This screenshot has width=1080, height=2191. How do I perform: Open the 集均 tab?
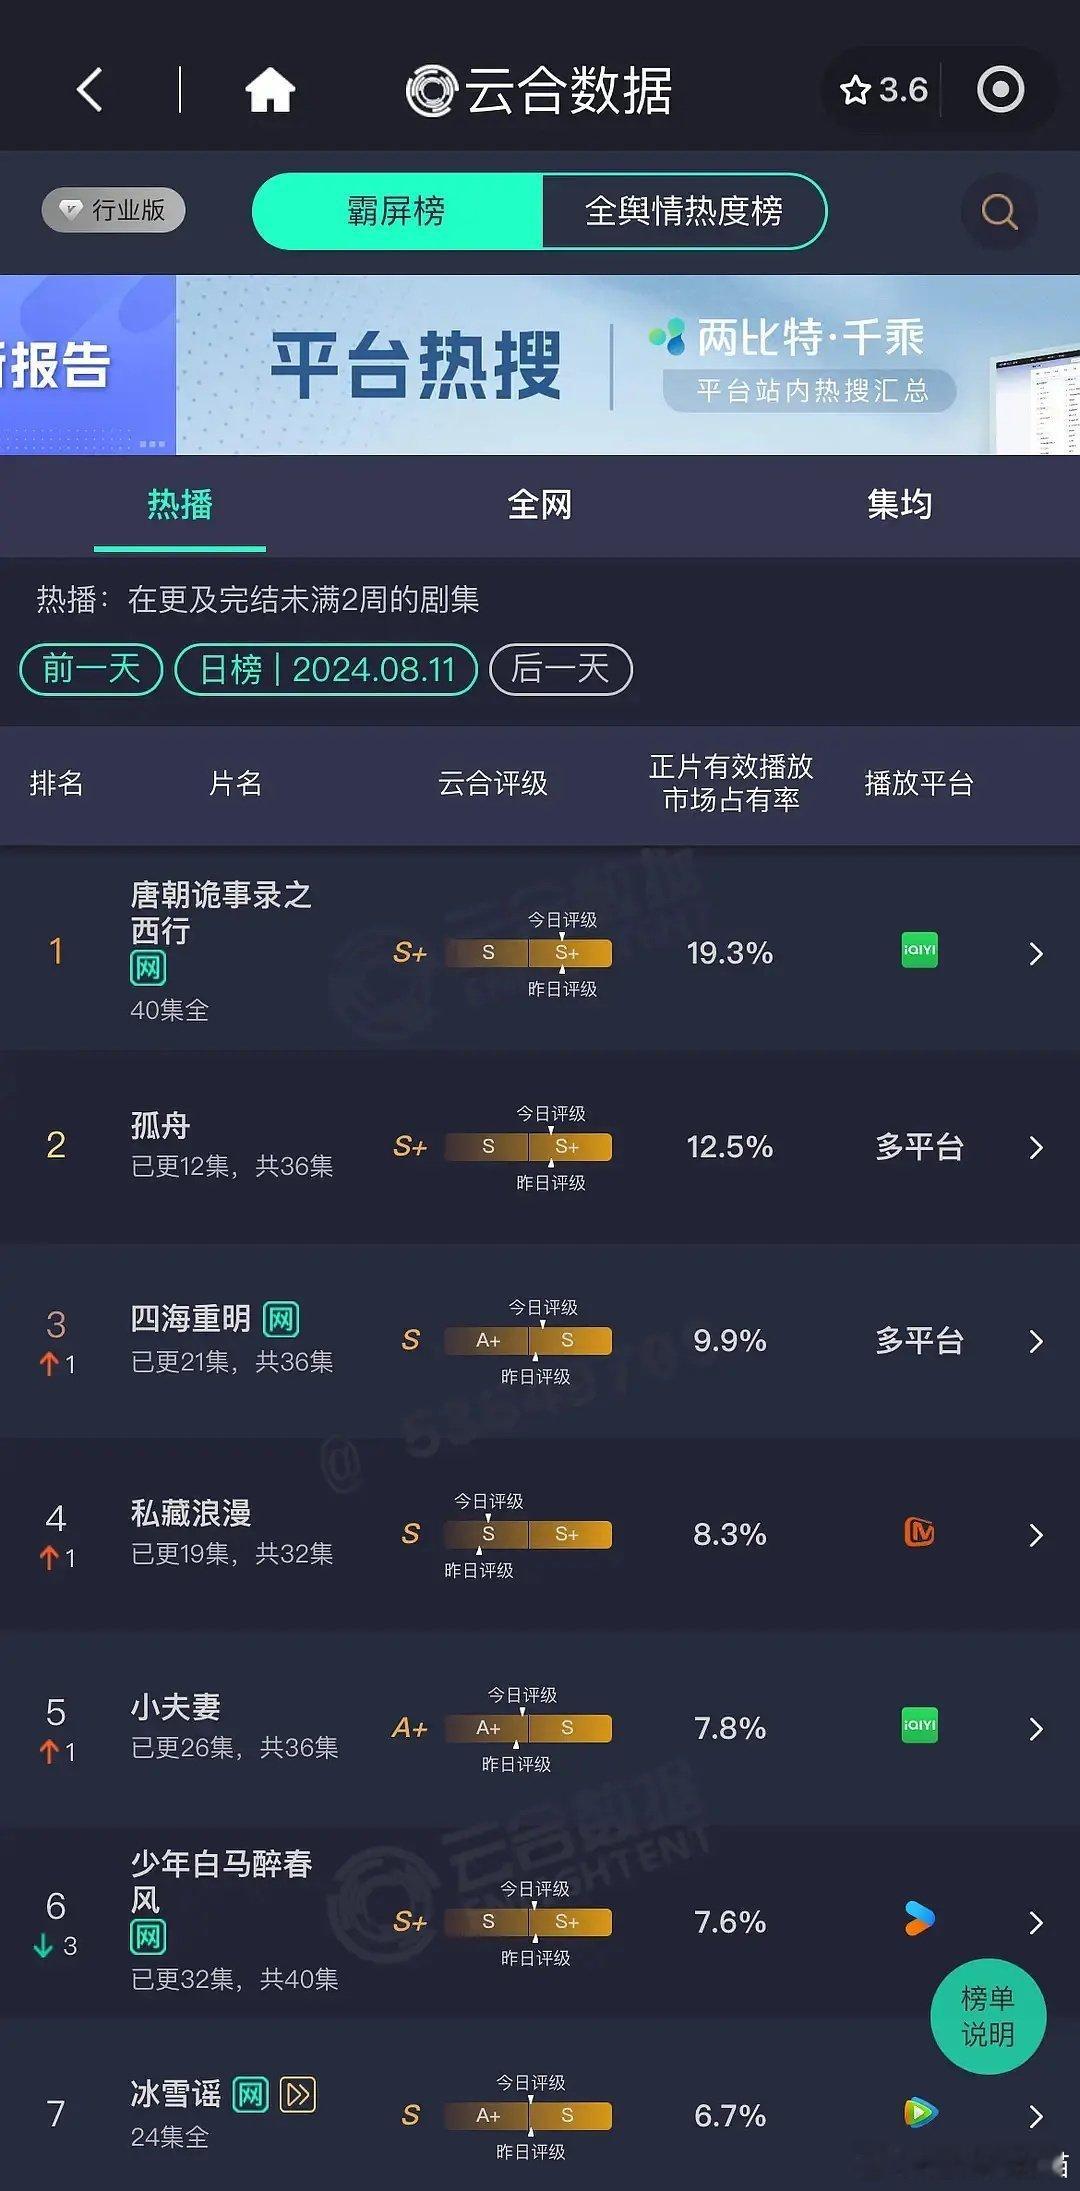(899, 505)
